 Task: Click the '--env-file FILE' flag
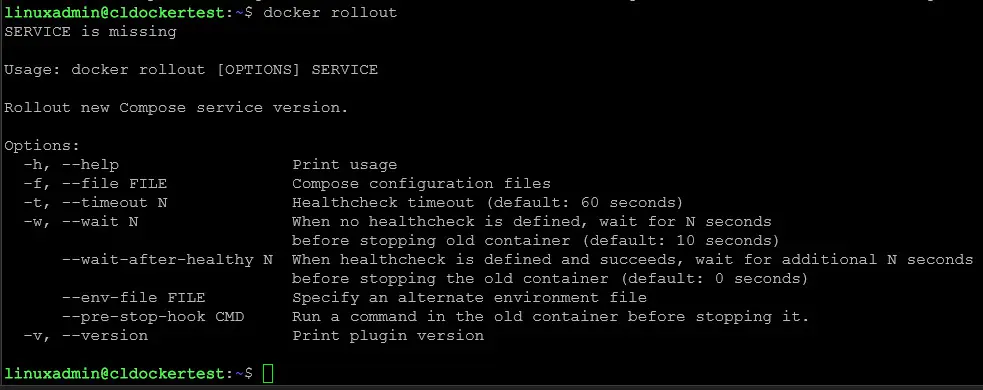[134, 297]
